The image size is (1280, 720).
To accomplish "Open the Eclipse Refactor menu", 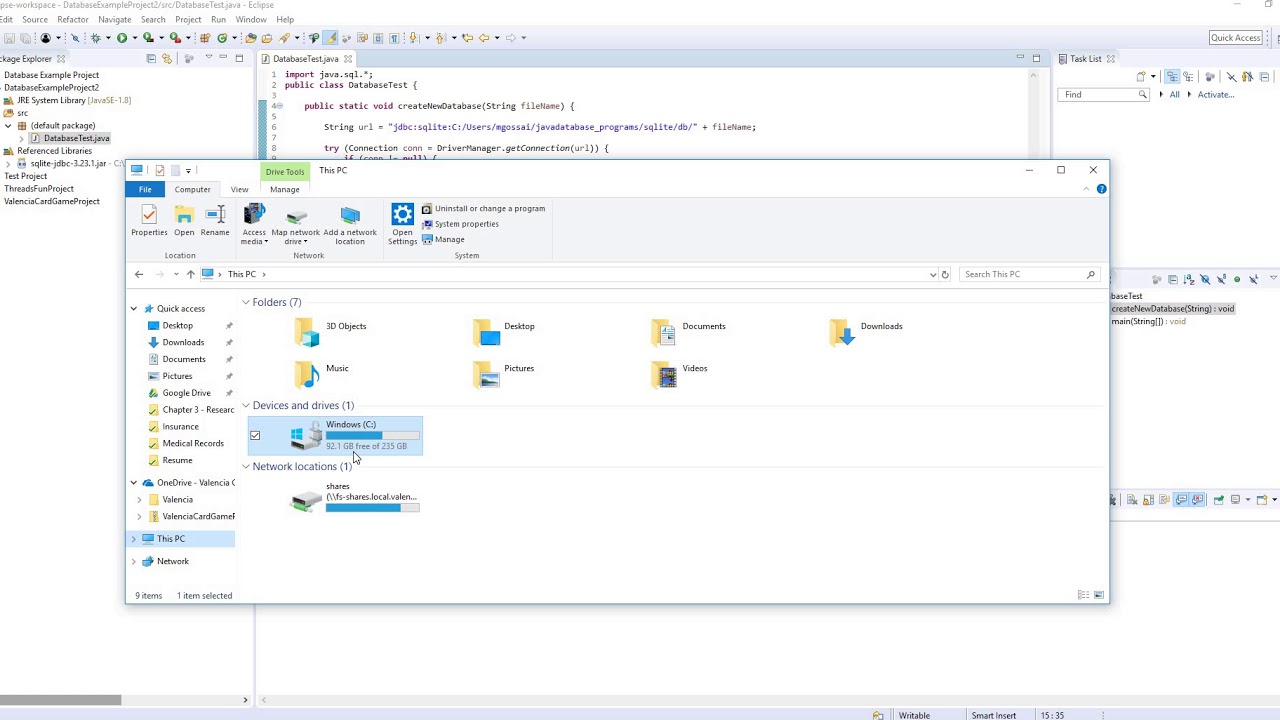I will coord(73,20).
